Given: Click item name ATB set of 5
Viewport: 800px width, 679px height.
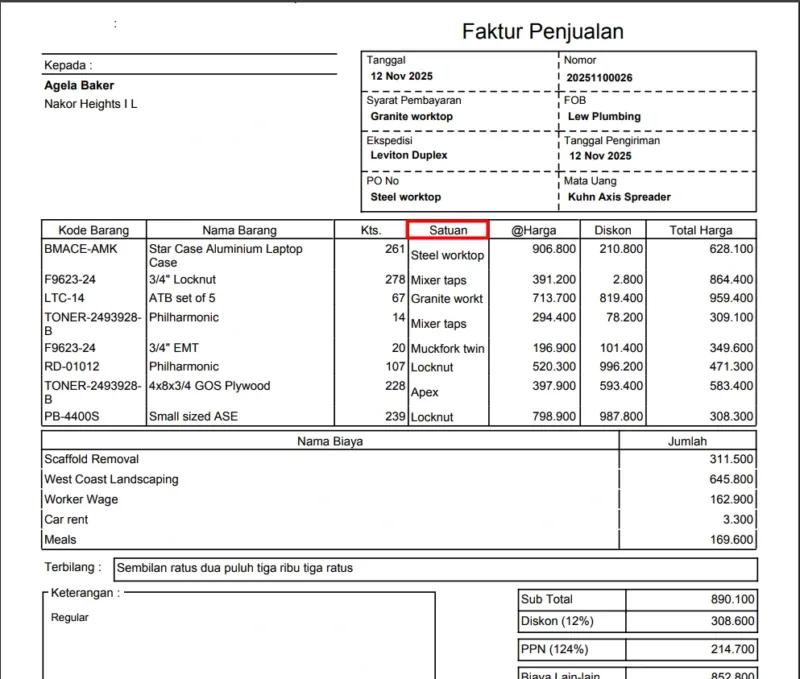Looking at the screenshot, I should pyautogui.click(x=182, y=298).
